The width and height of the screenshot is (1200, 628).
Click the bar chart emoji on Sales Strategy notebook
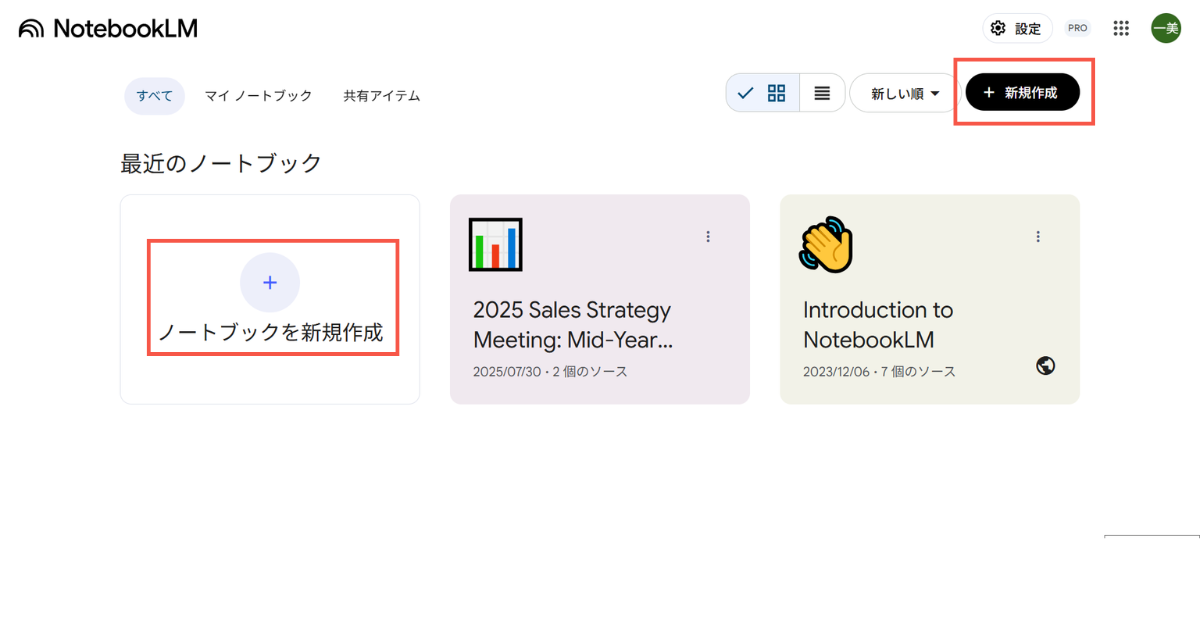click(x=495, y=244)
